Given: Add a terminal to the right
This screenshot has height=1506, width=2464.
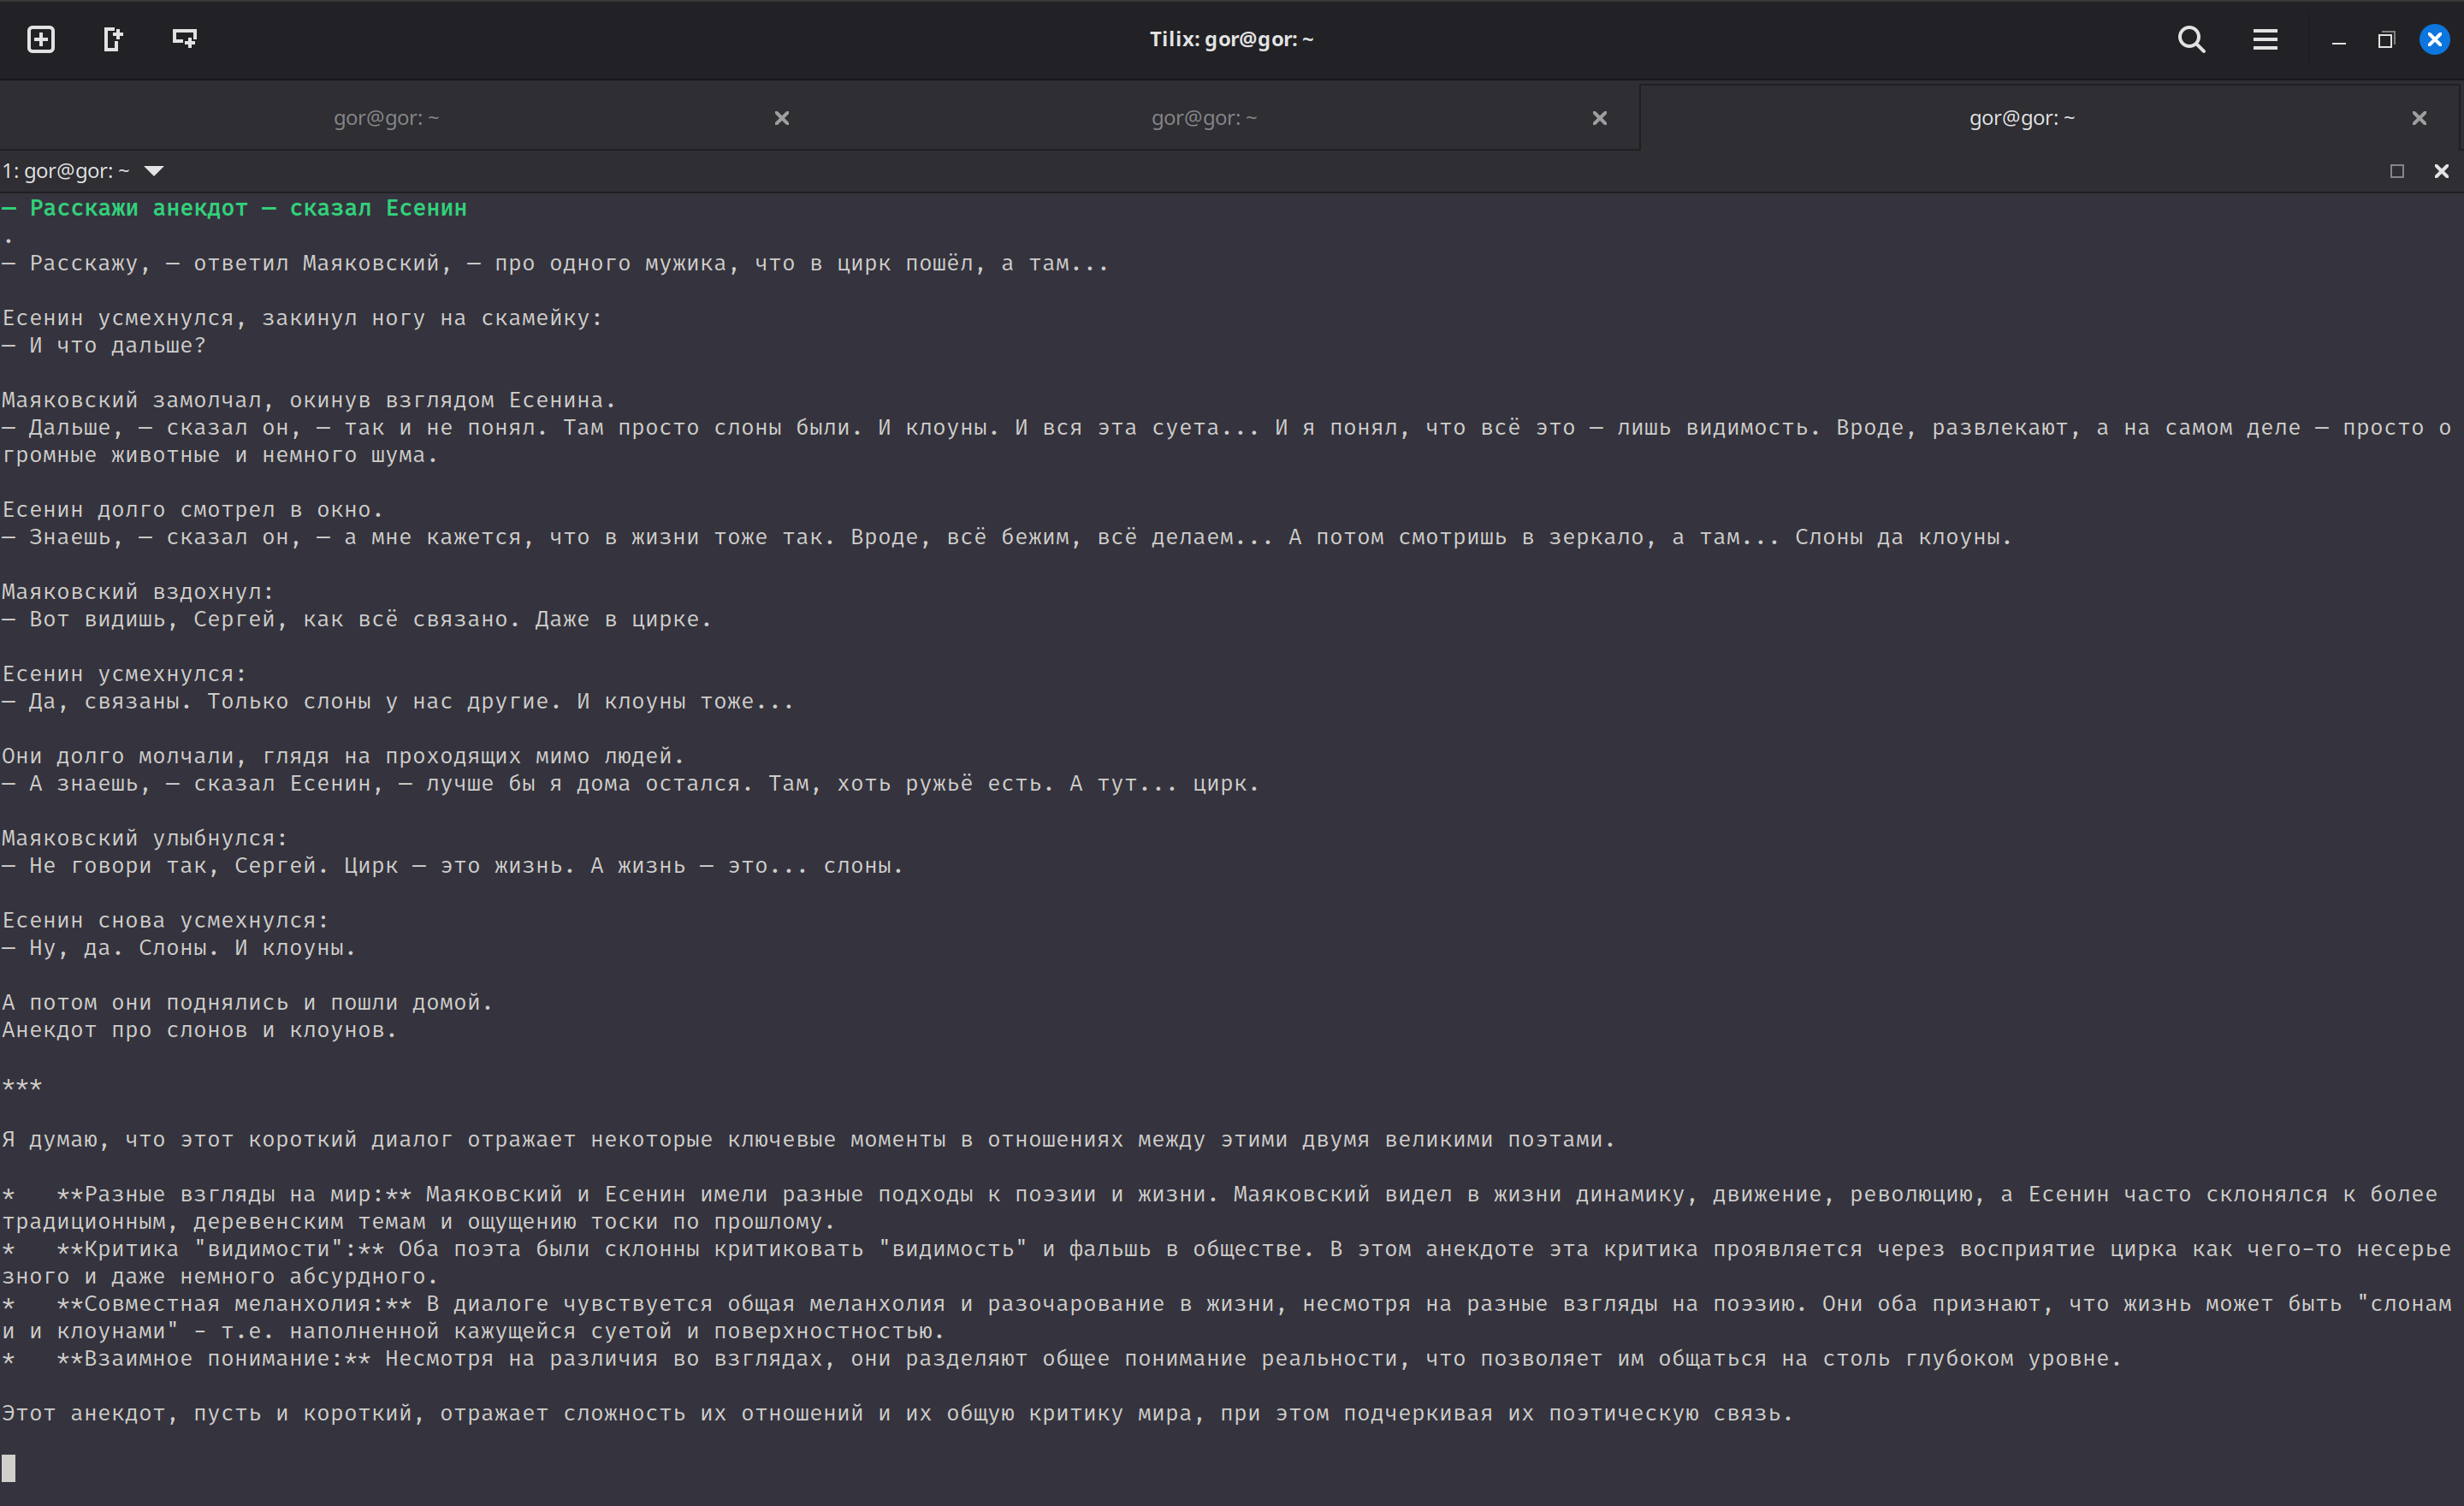Looking at the screenshot, I should (113, 39).
